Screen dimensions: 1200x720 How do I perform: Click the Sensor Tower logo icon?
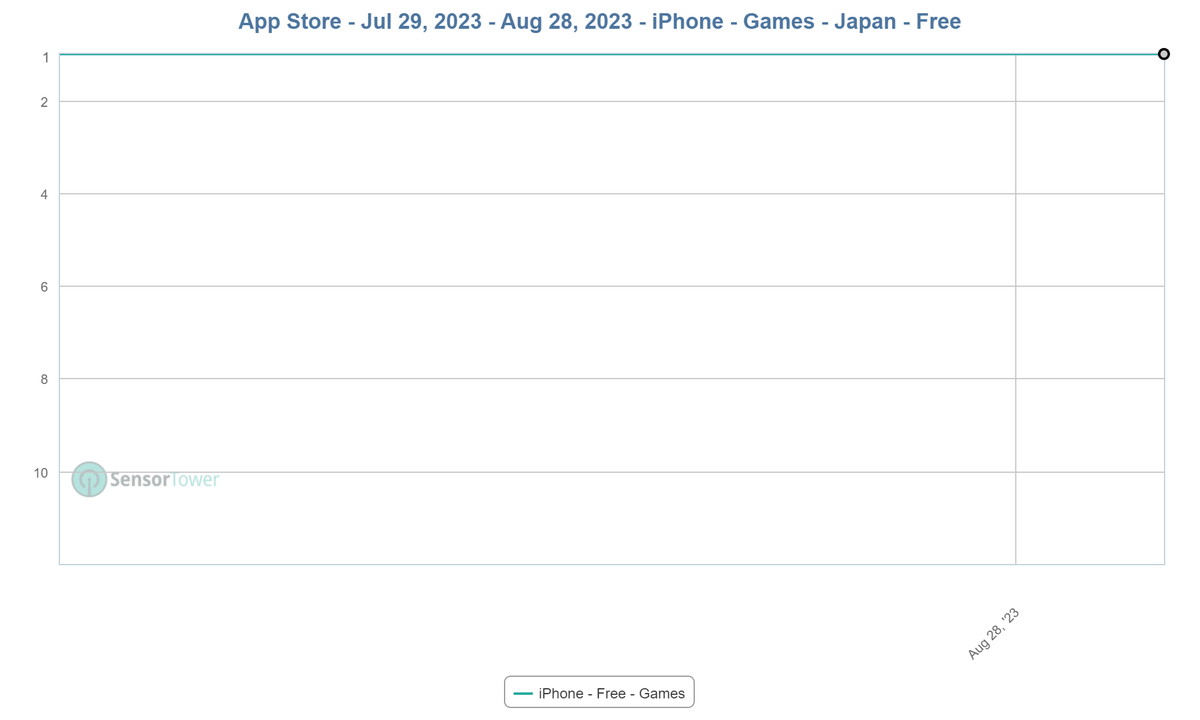pos(89,480)
